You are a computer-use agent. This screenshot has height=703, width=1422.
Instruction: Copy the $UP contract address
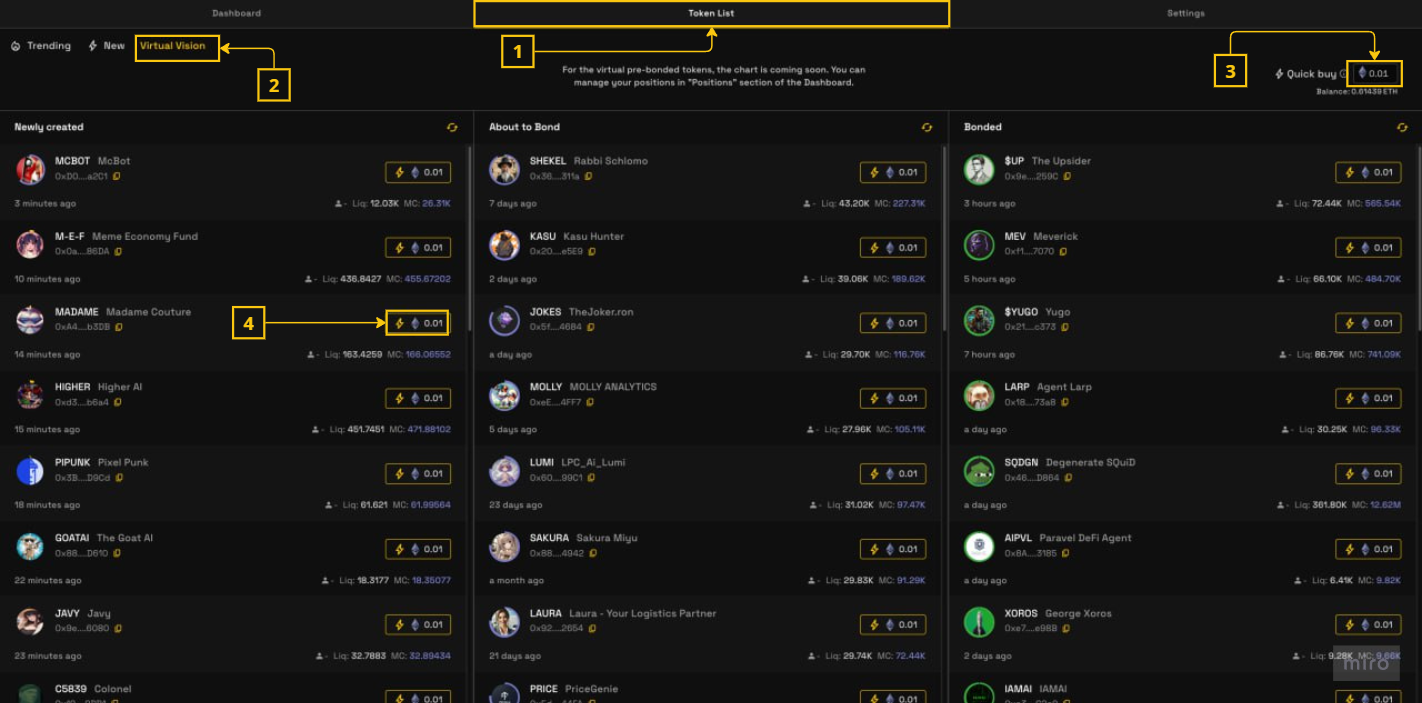click(x=1067, y=176)
